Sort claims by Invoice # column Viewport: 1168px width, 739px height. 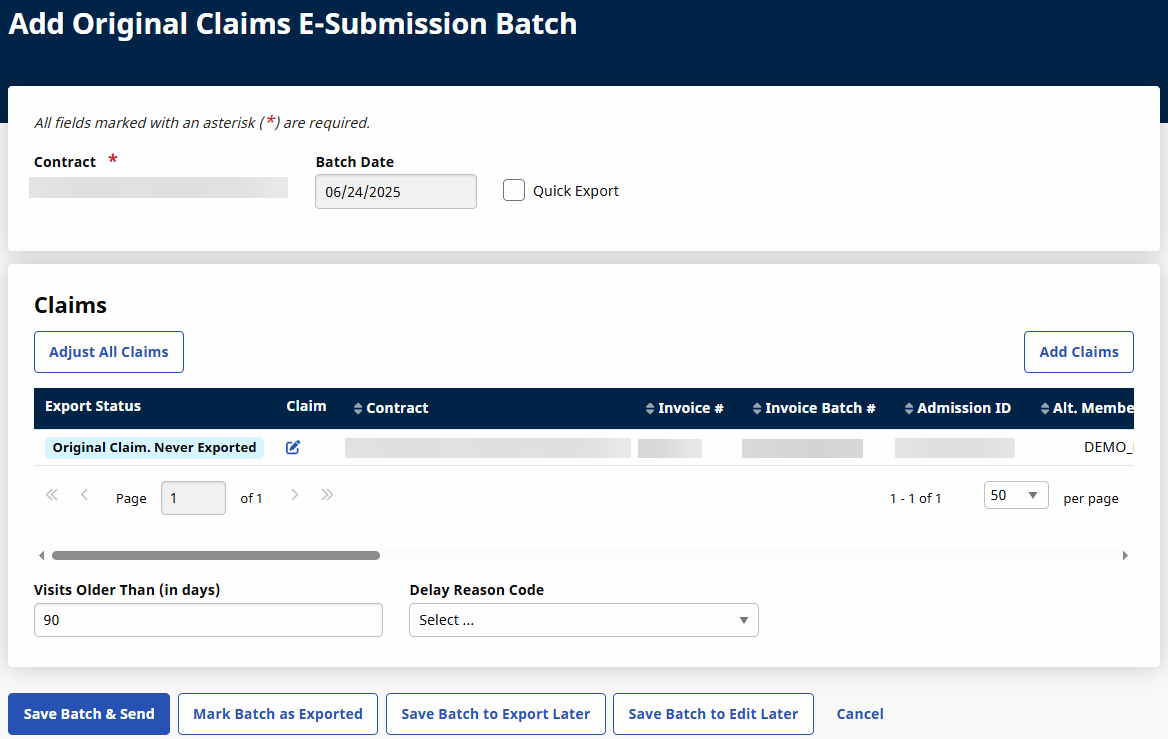pos(690,408)
